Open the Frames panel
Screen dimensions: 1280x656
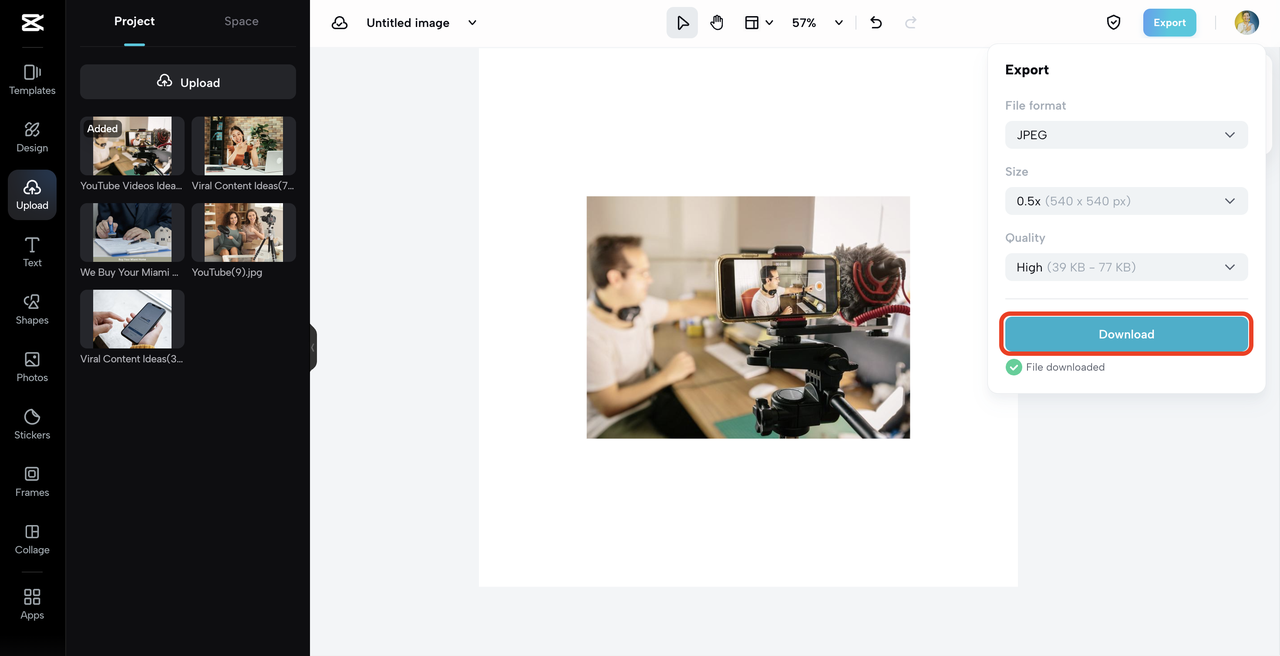(x=32, y=481)
